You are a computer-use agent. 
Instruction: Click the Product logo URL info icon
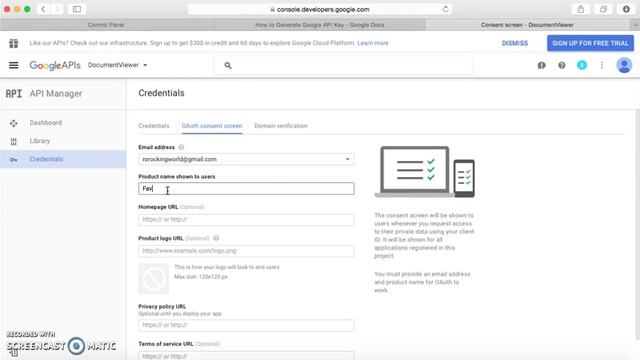[216, 238]
